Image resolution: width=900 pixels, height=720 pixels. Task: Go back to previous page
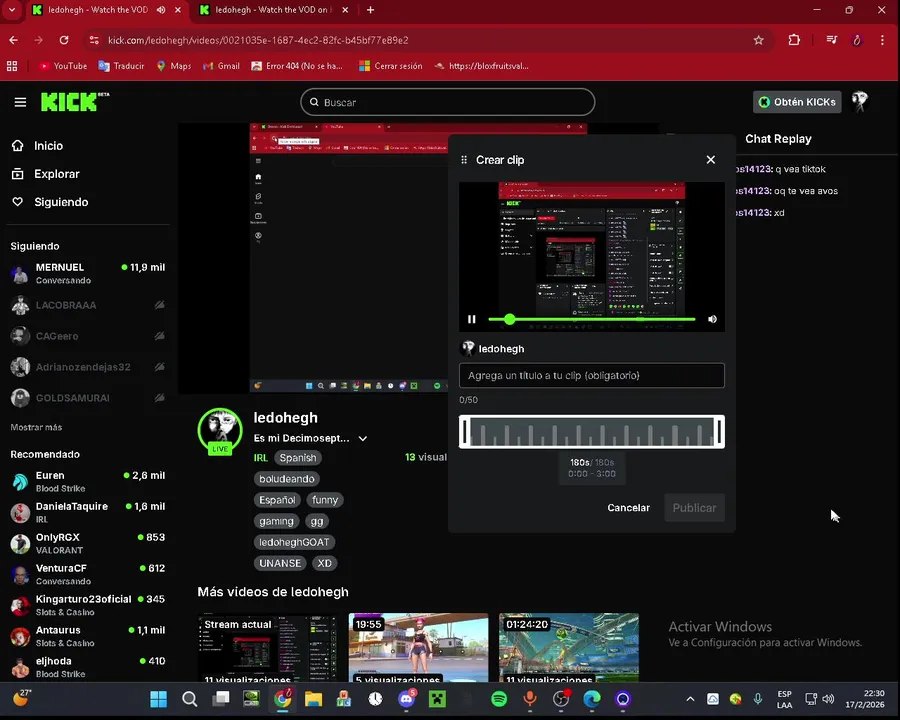(x=14, y=40)
